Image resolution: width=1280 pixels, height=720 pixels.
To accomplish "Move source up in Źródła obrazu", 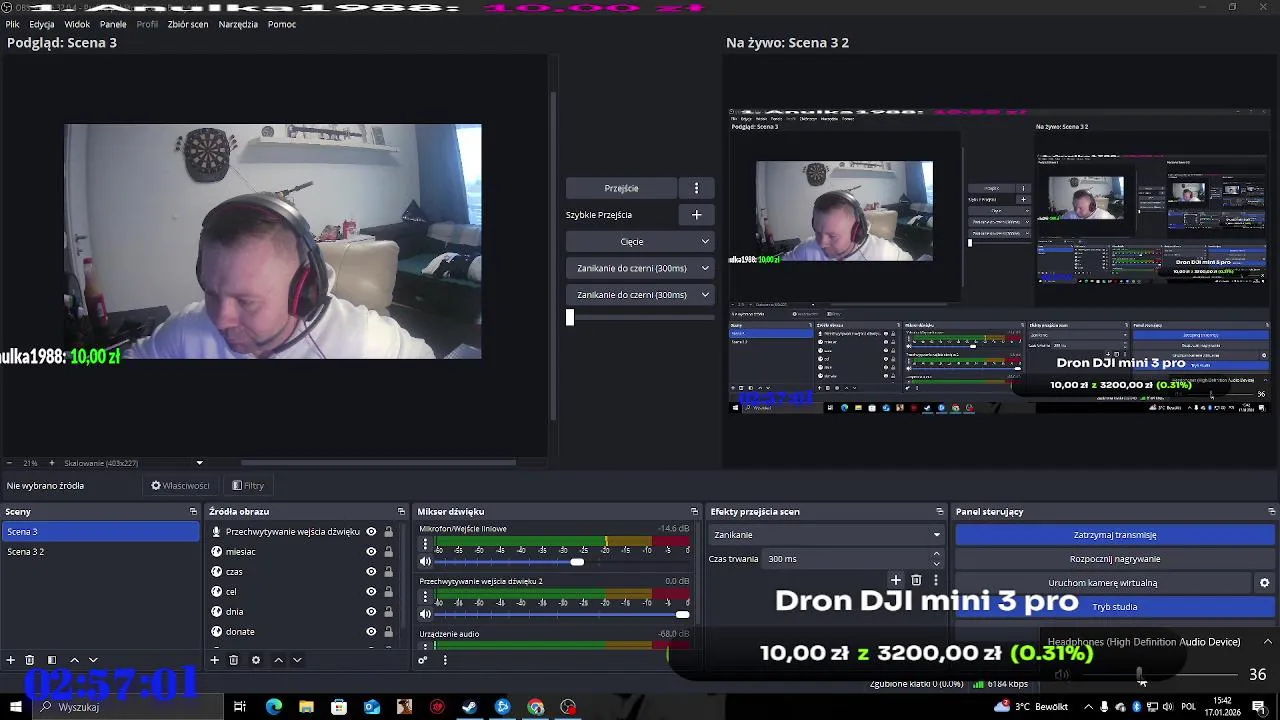I will tap(278, 660).
